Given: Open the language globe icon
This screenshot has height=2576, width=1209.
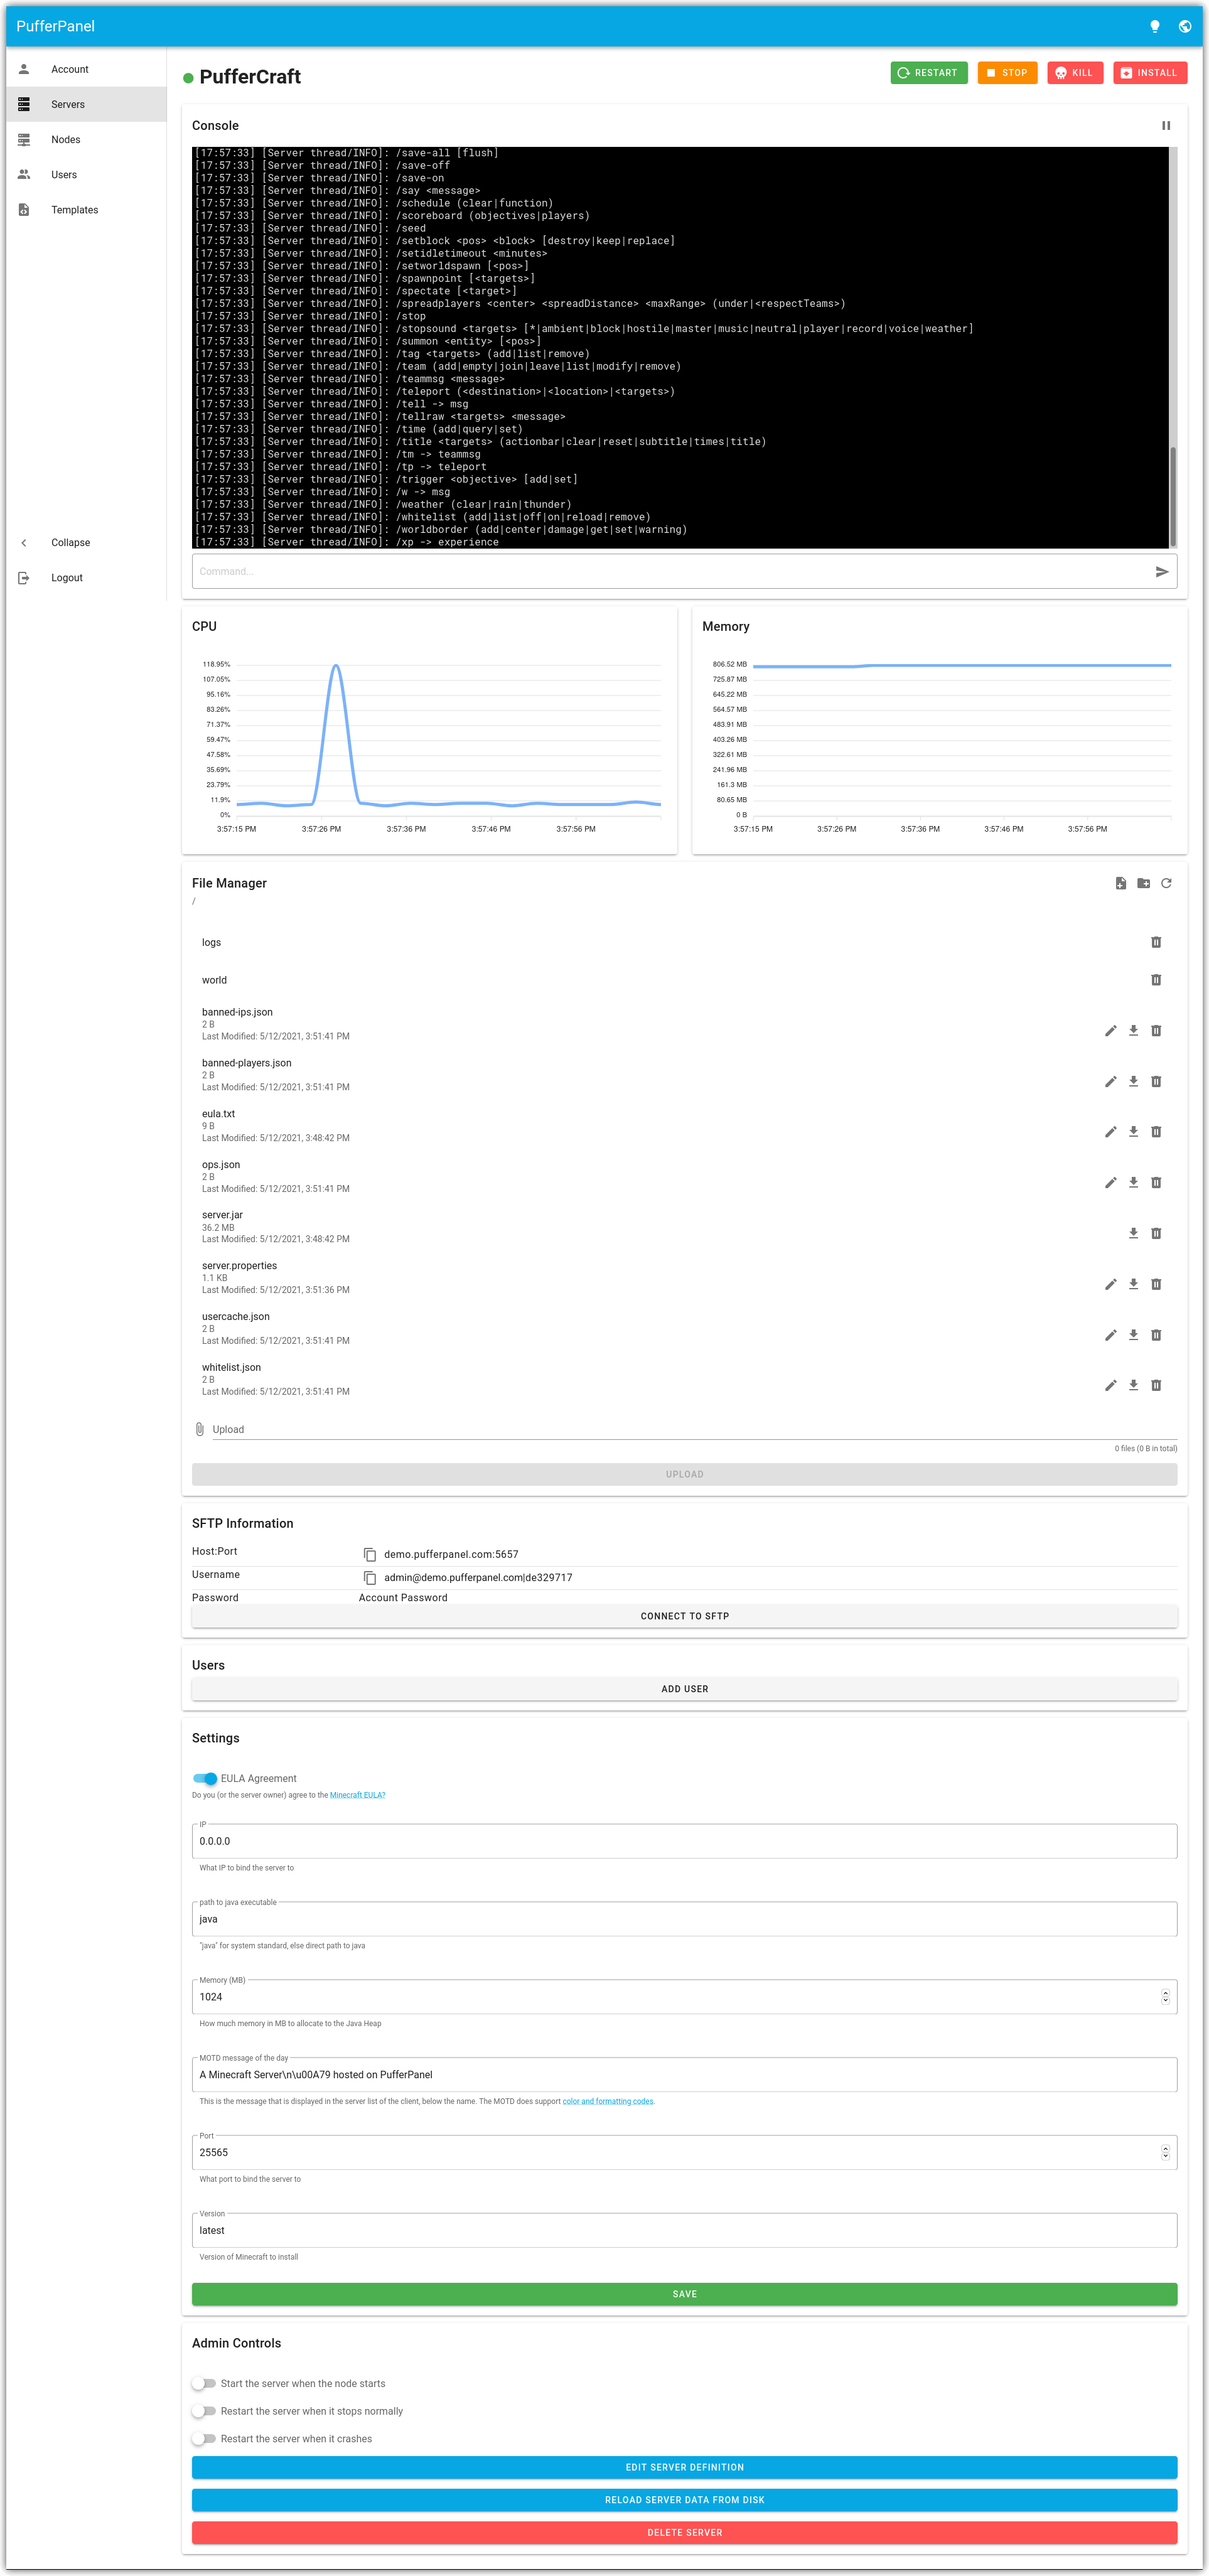Looking at the screenshot, I should tap(1184, 27).
